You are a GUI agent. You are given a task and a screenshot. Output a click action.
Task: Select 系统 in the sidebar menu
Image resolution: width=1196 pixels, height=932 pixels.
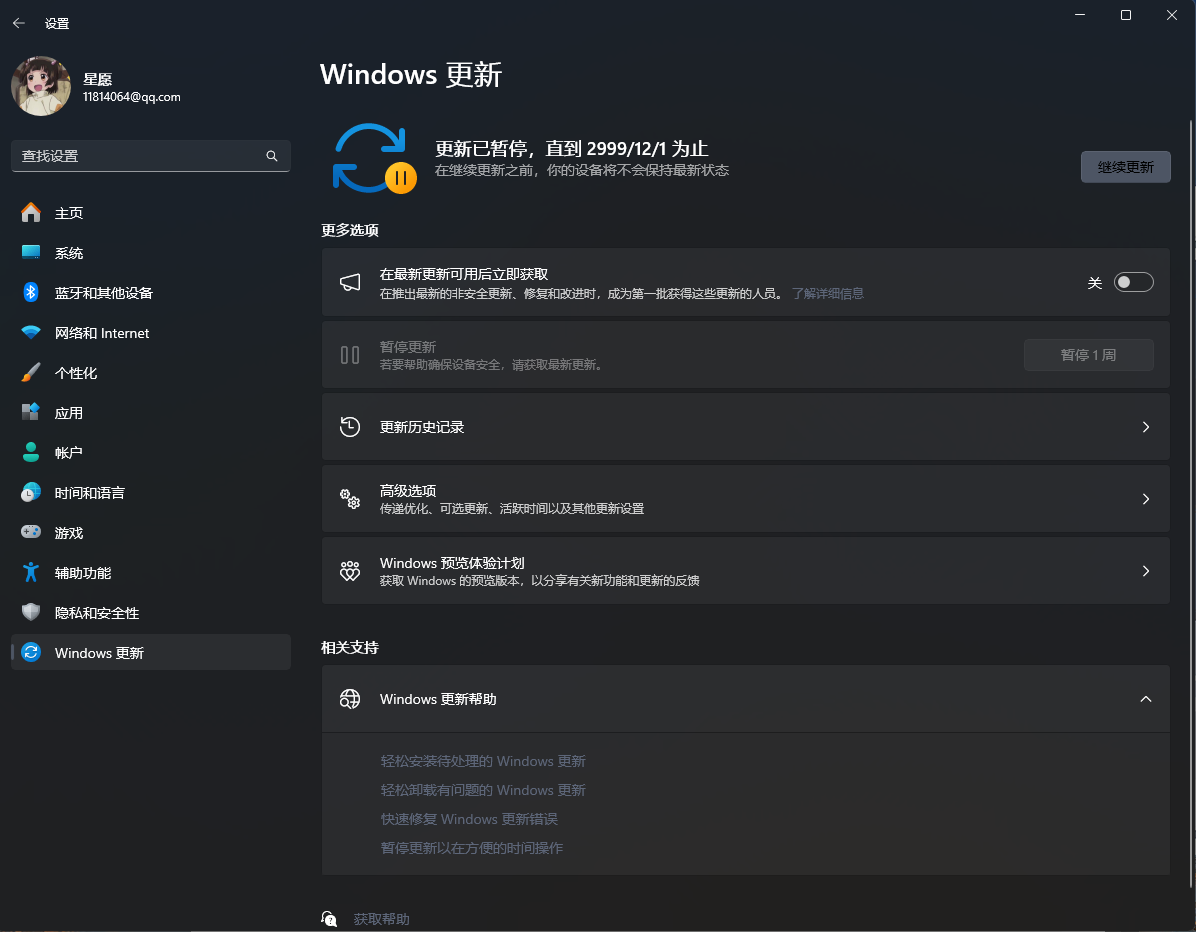coord(69,253)
